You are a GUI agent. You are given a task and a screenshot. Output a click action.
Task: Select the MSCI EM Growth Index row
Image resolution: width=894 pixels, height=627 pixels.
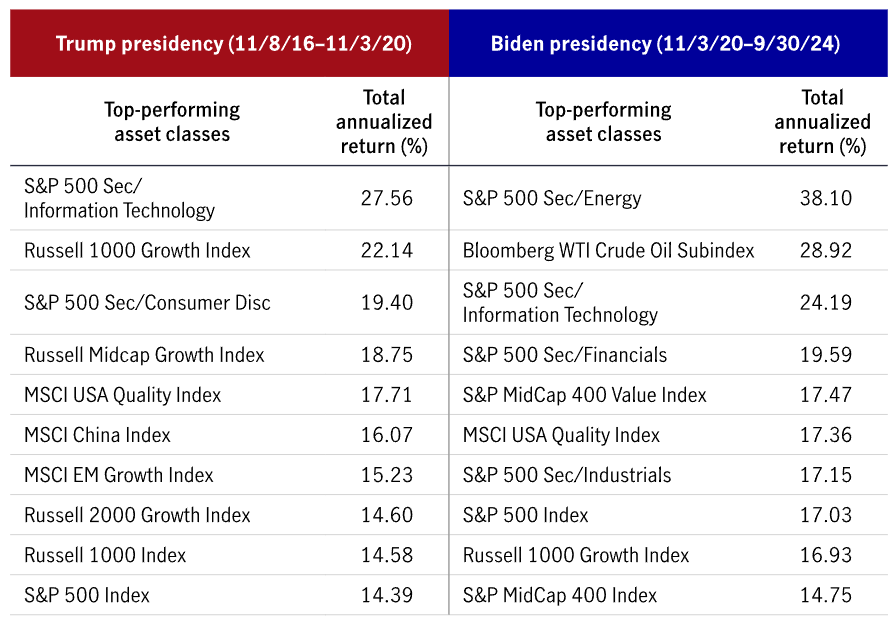click(x=119, y=475)
